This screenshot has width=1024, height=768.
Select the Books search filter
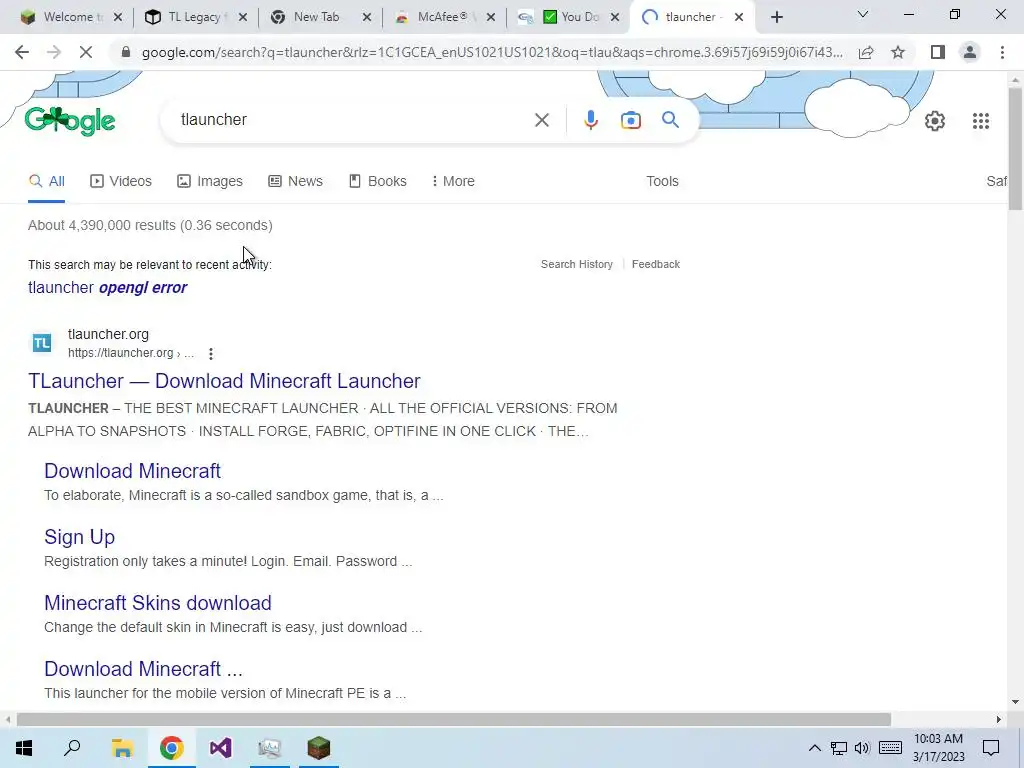(377, 181)
